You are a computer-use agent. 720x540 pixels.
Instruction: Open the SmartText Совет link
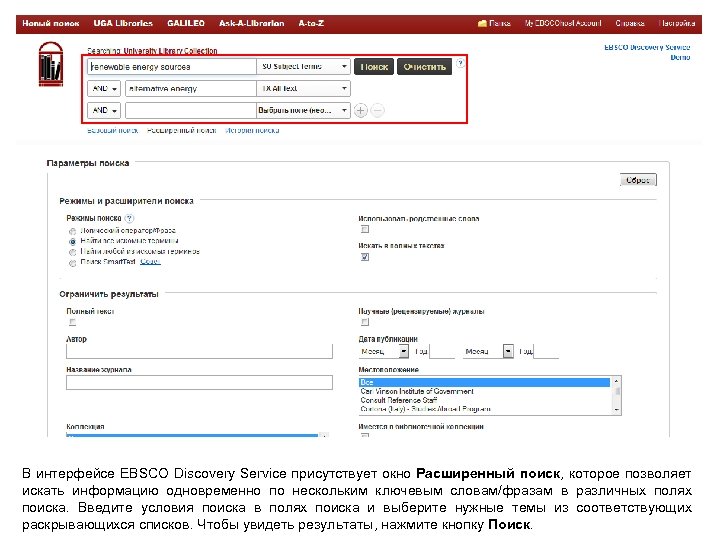pyautogui.click(x=150, y=262)
